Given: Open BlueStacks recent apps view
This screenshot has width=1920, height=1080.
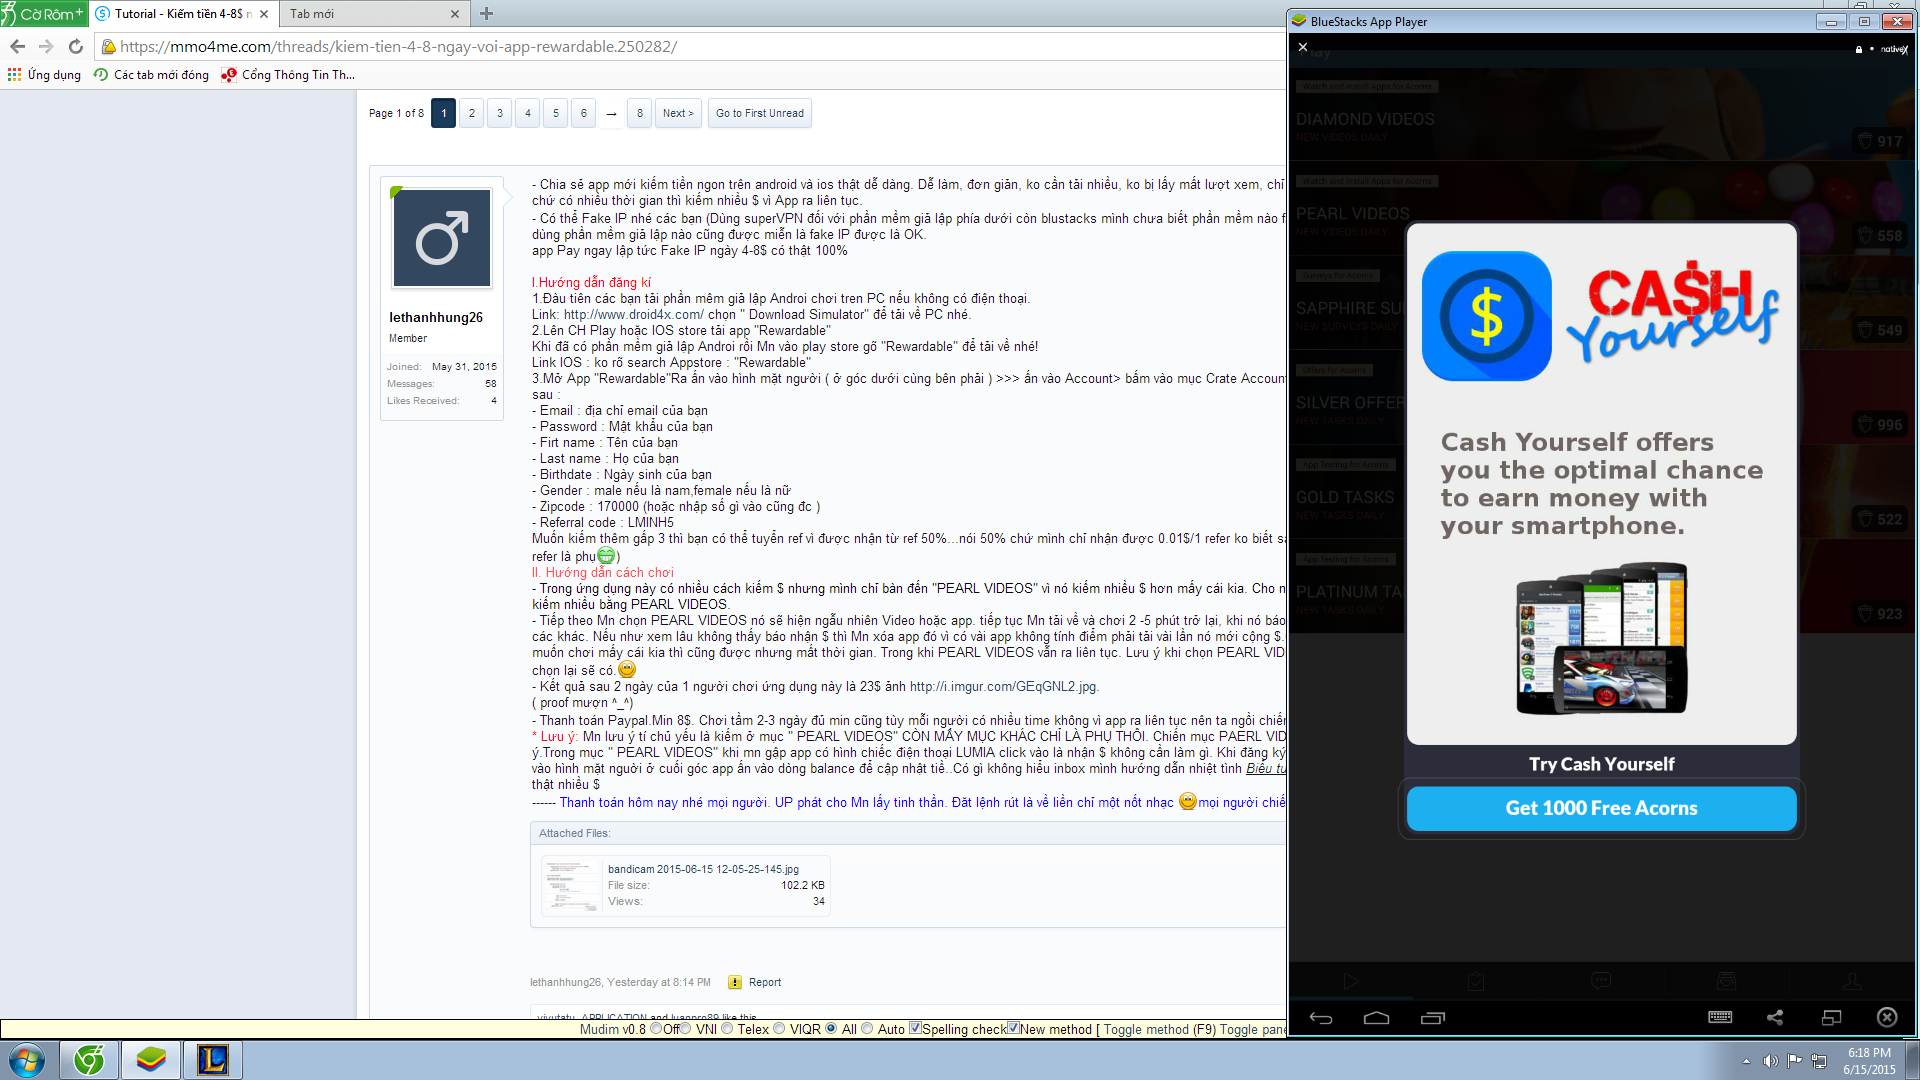Looking at the screenshot, I should pyautogui.click(x=1432, y=1018).
